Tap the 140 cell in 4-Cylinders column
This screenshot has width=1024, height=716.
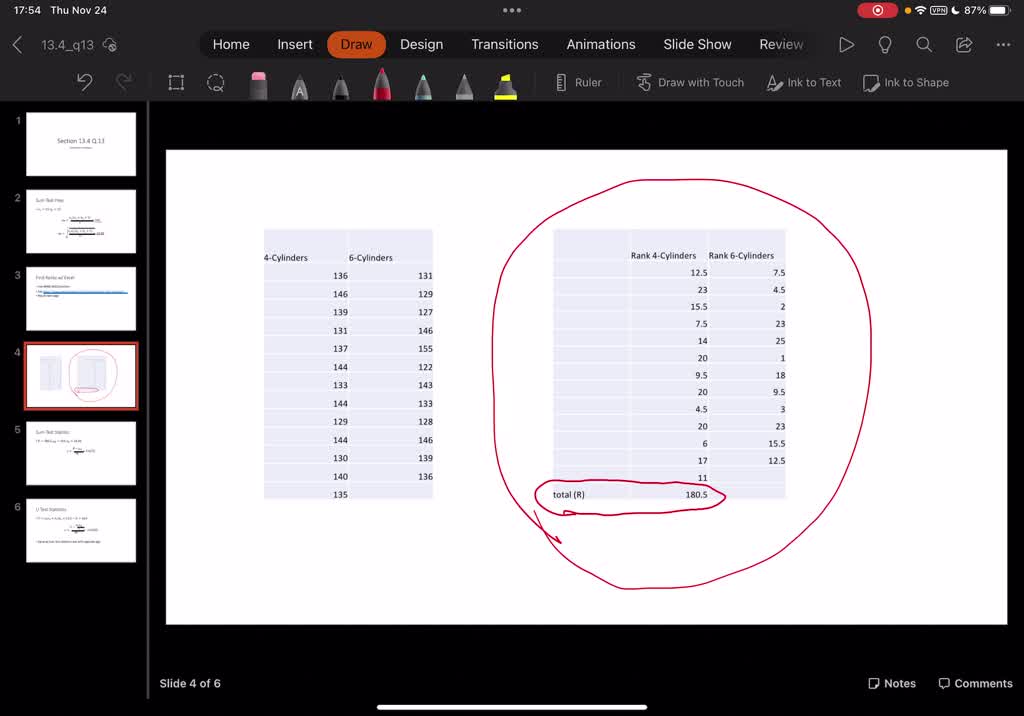coord(340,476)
